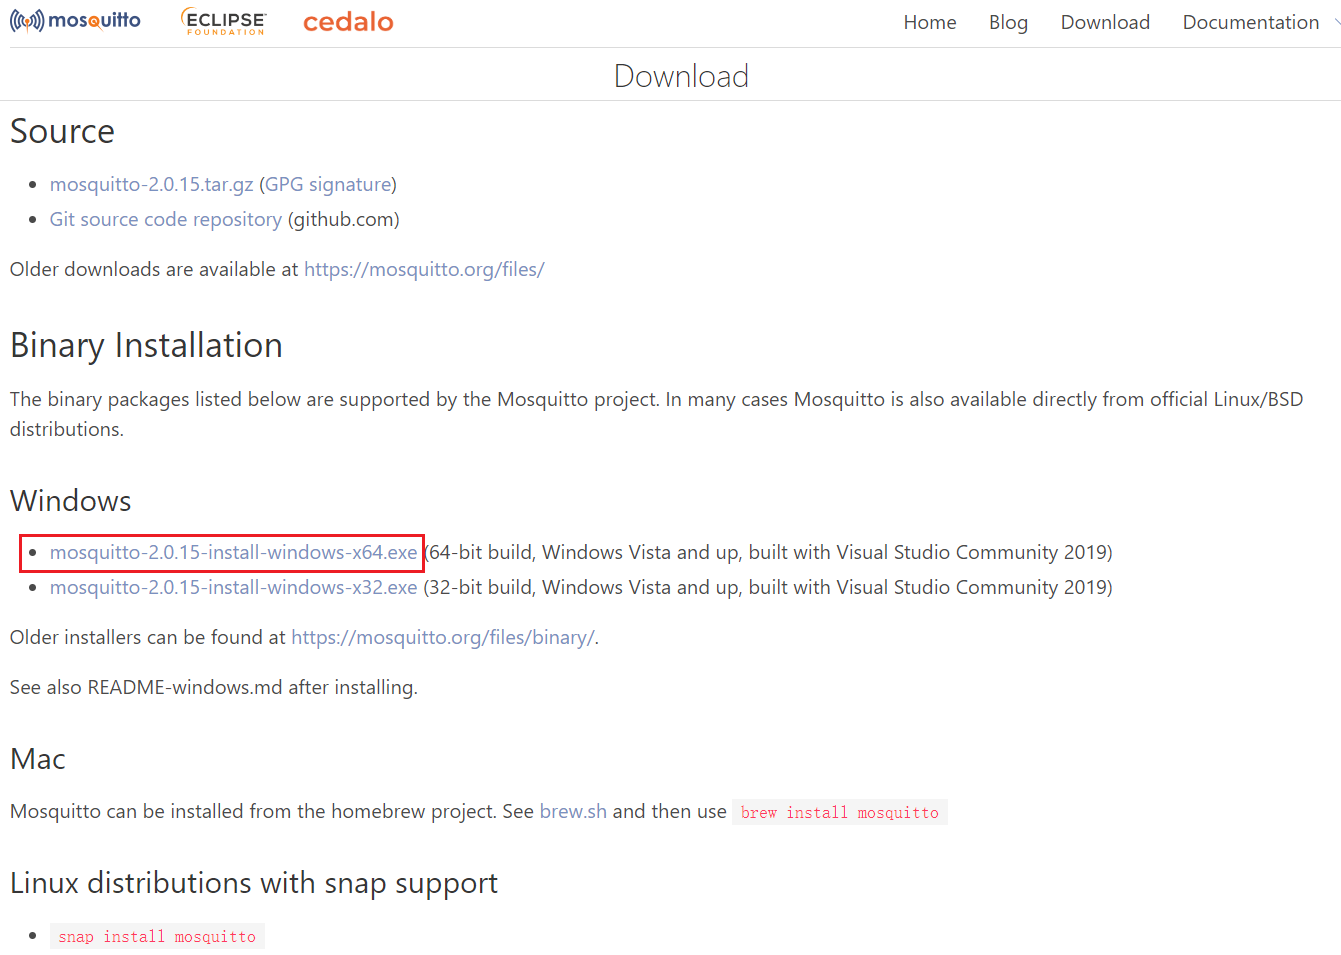Open the mosquitto.org/files/binary/ link

click(x=443, y=637)
